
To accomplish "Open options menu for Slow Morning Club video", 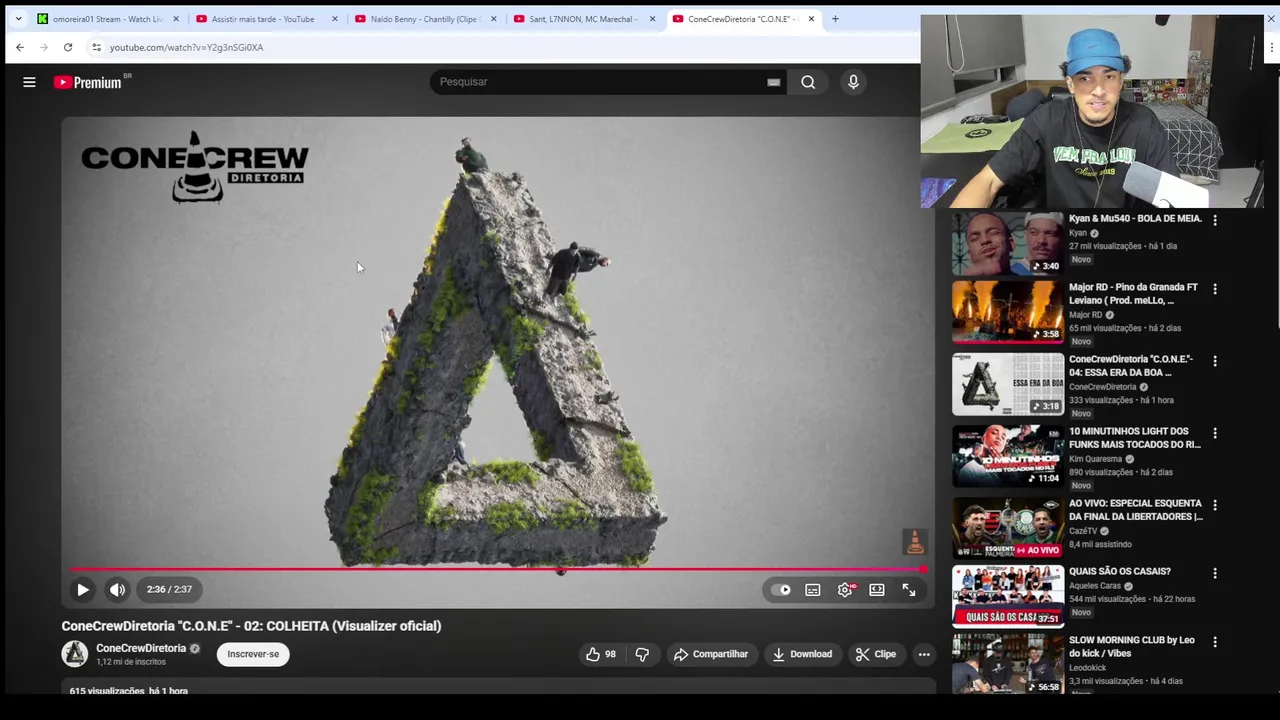I will point(1215,642).
